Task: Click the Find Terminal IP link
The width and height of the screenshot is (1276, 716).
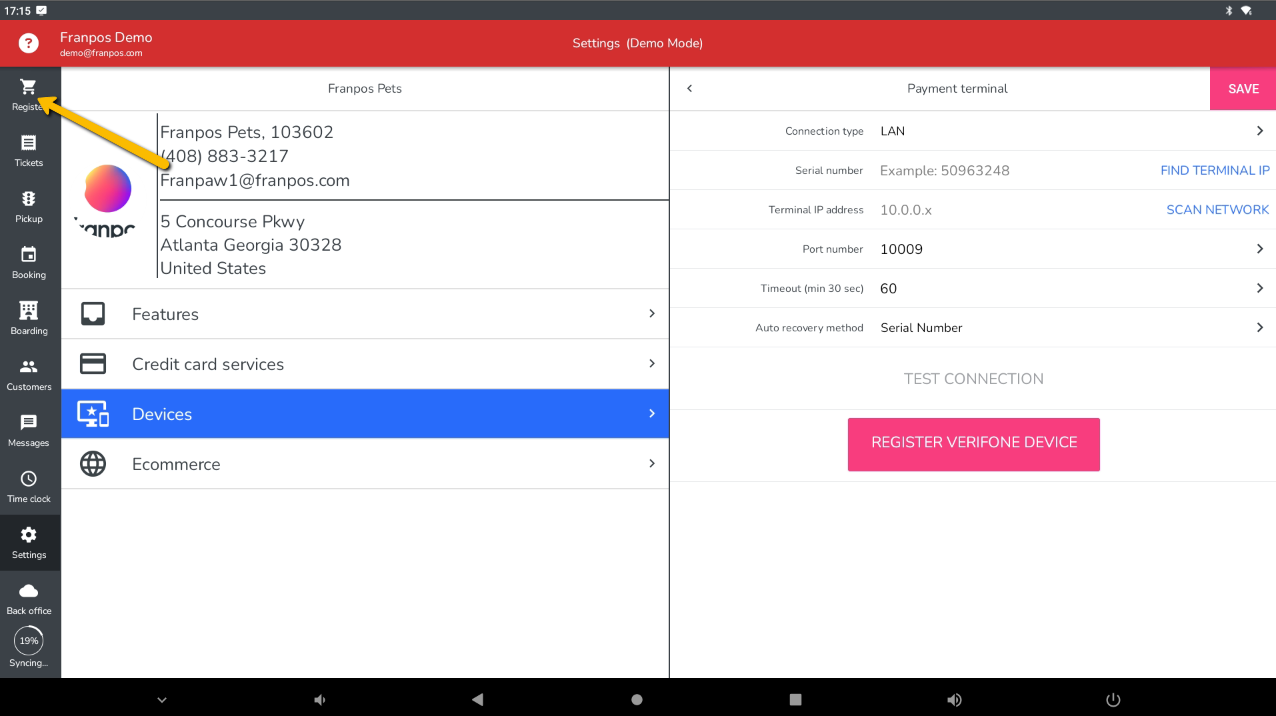Action: pyautogui.click(x=1214, y=171)
